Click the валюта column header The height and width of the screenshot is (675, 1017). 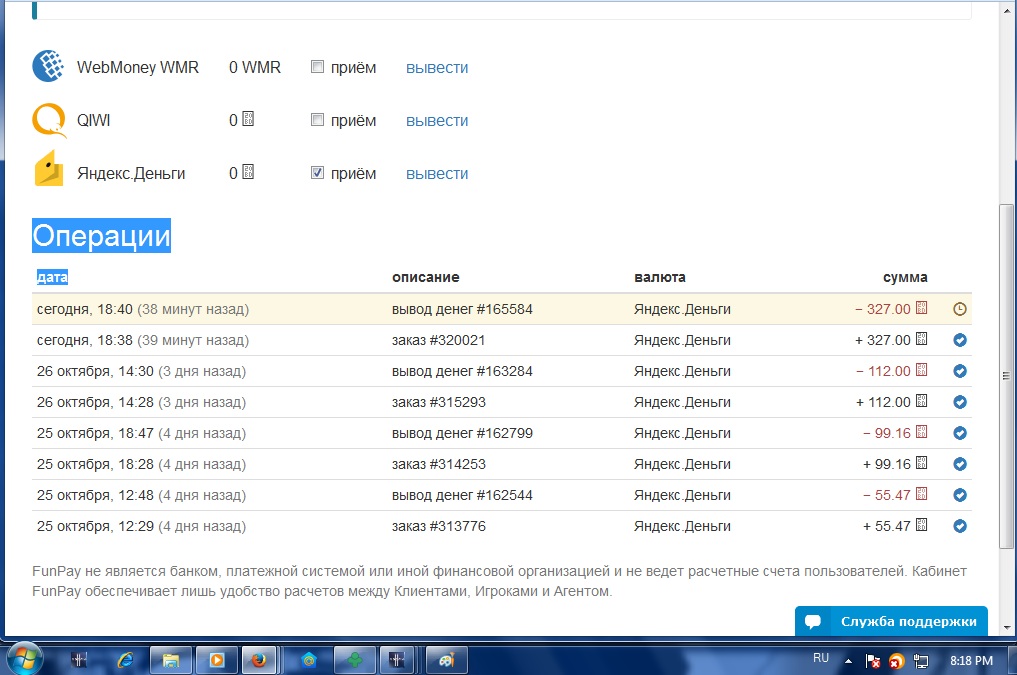click(x=660, y=277)
